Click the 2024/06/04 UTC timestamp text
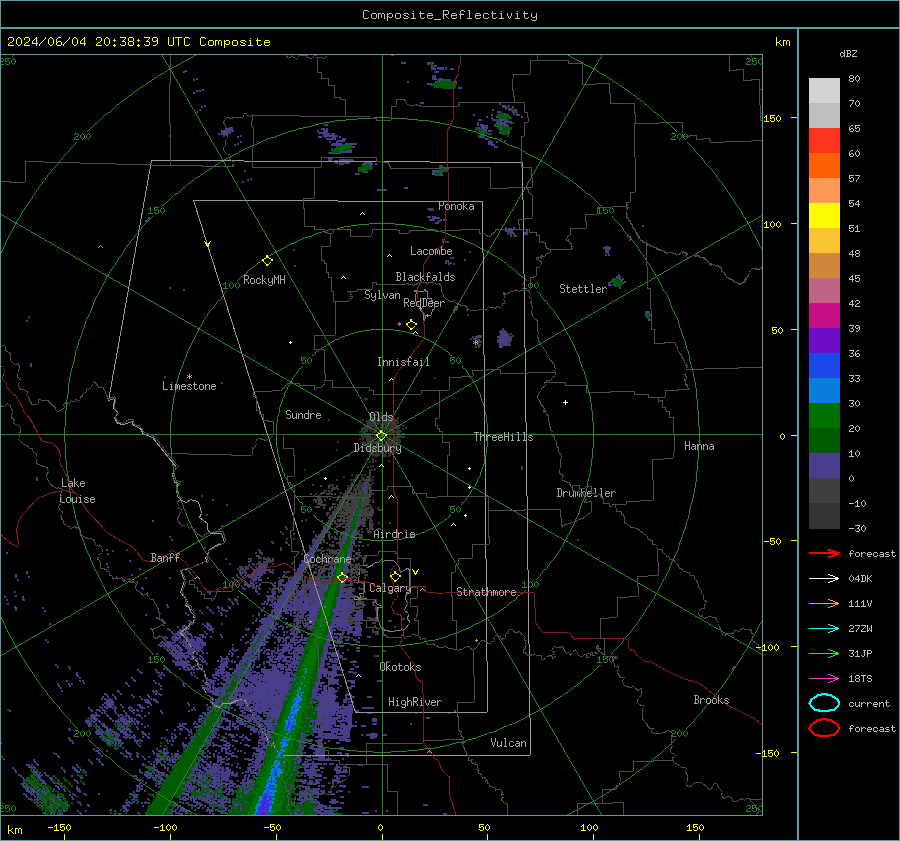900x841 pixels. [138, 42]
